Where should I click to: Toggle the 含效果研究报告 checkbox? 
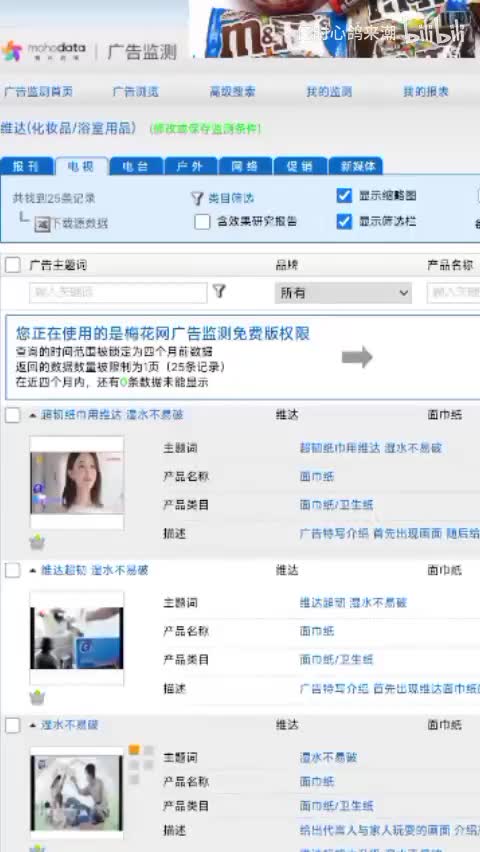pyautogui.click(x=202, y=222)
